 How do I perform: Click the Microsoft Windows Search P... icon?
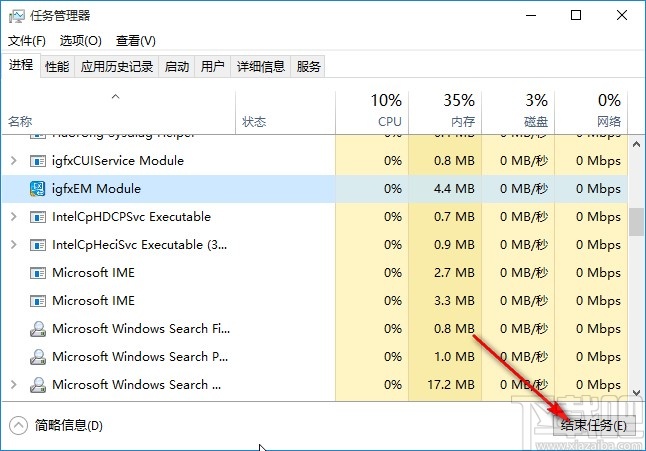(x=37, y=357)
